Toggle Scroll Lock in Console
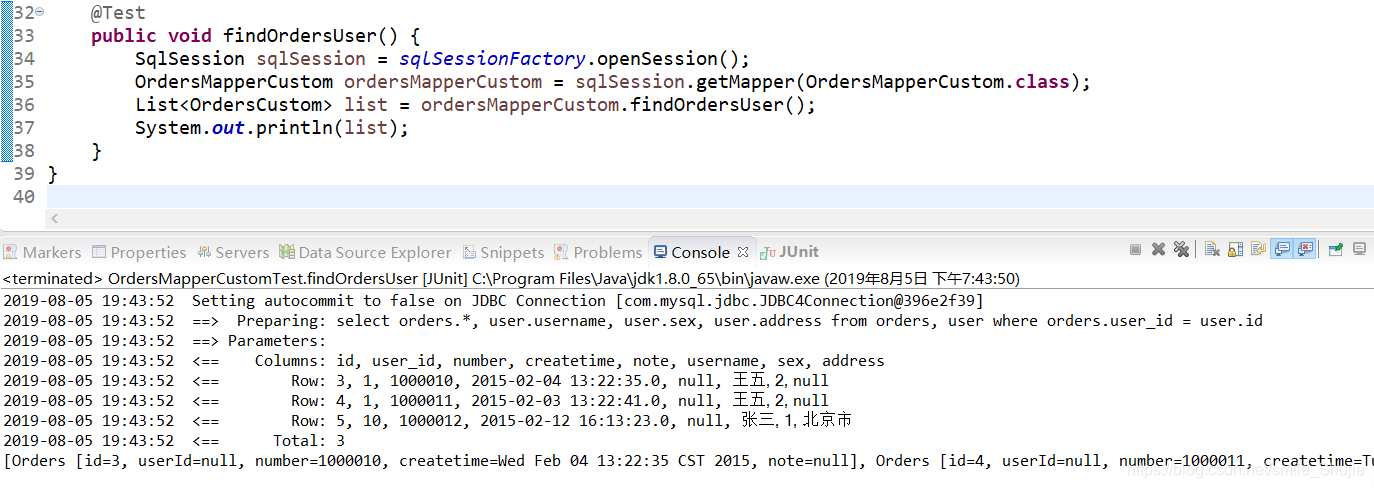This screenshot has height=488, width=1374. pyautogui.click(x=1235, y=249)
